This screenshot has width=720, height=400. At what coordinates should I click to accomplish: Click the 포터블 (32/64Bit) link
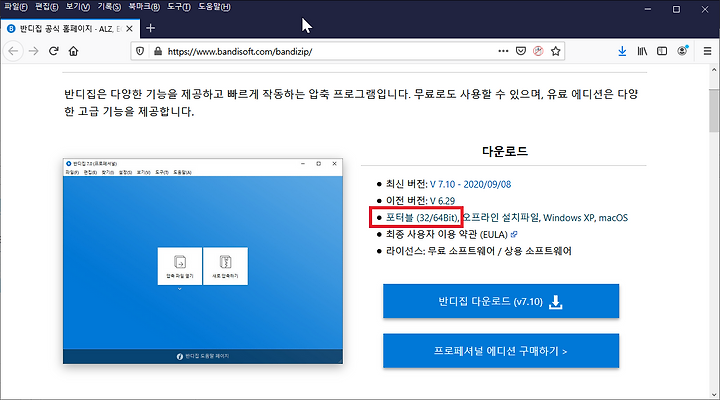[422, 217]
